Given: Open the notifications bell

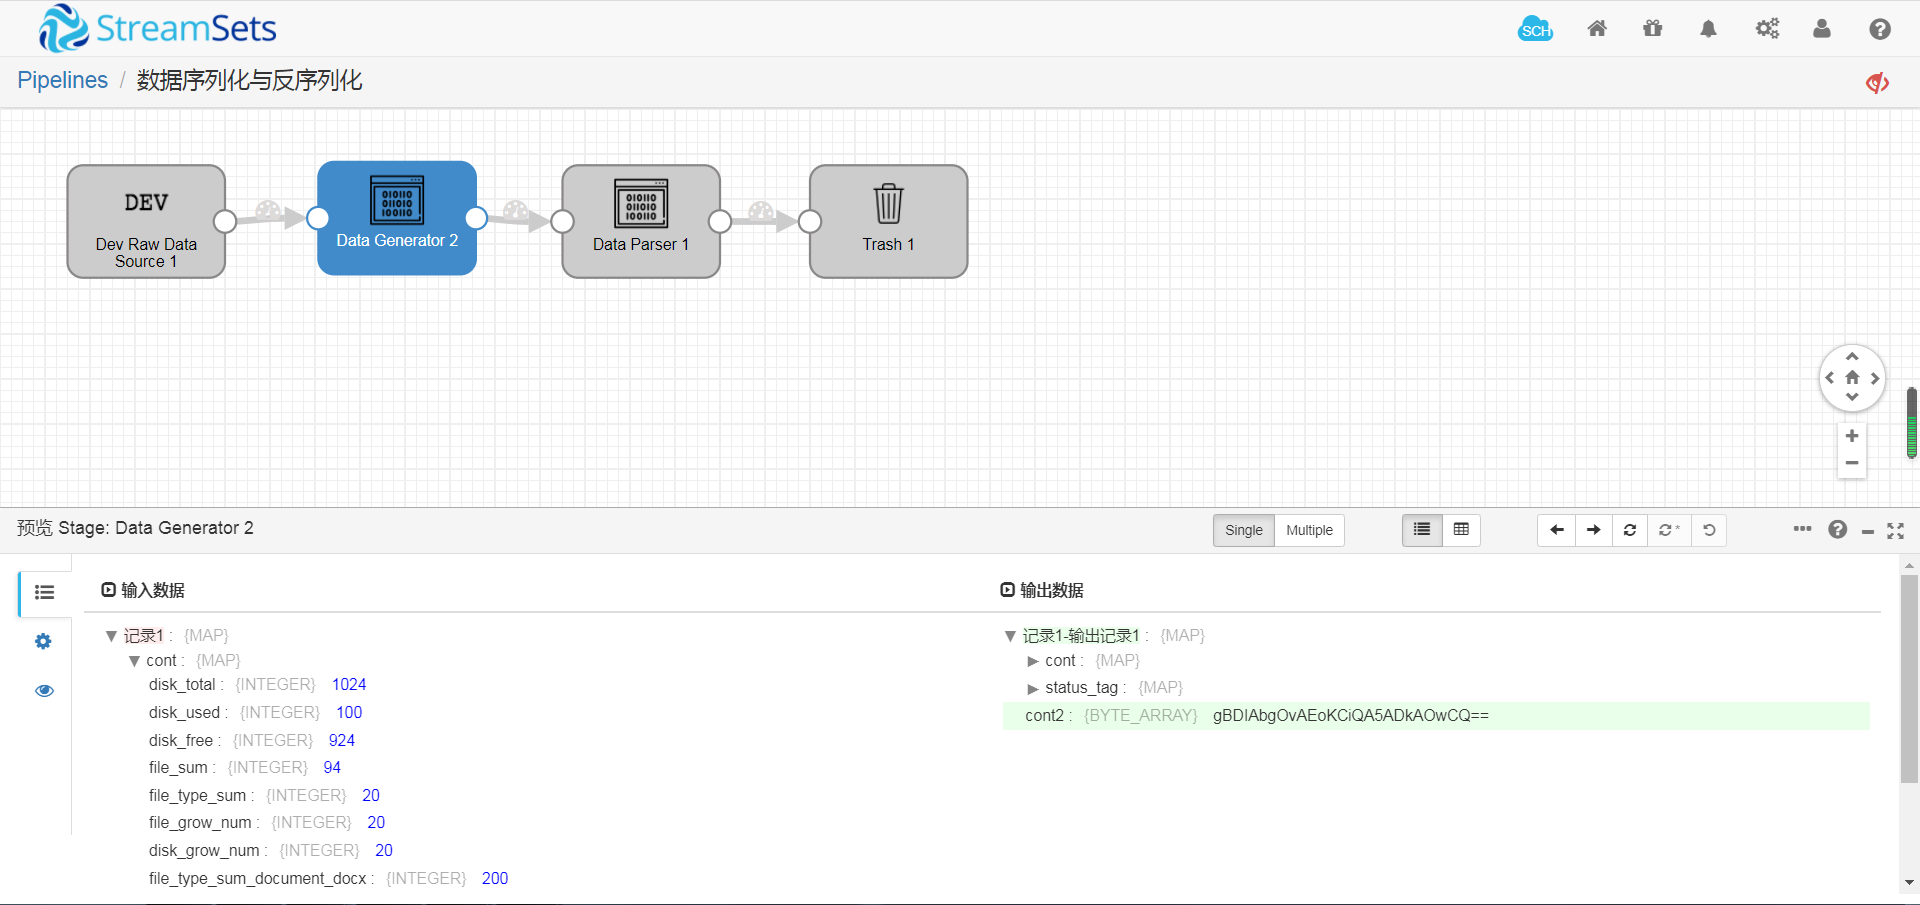Looking at the screenshot, I should pyautogui.click(x=1707, y=29).
